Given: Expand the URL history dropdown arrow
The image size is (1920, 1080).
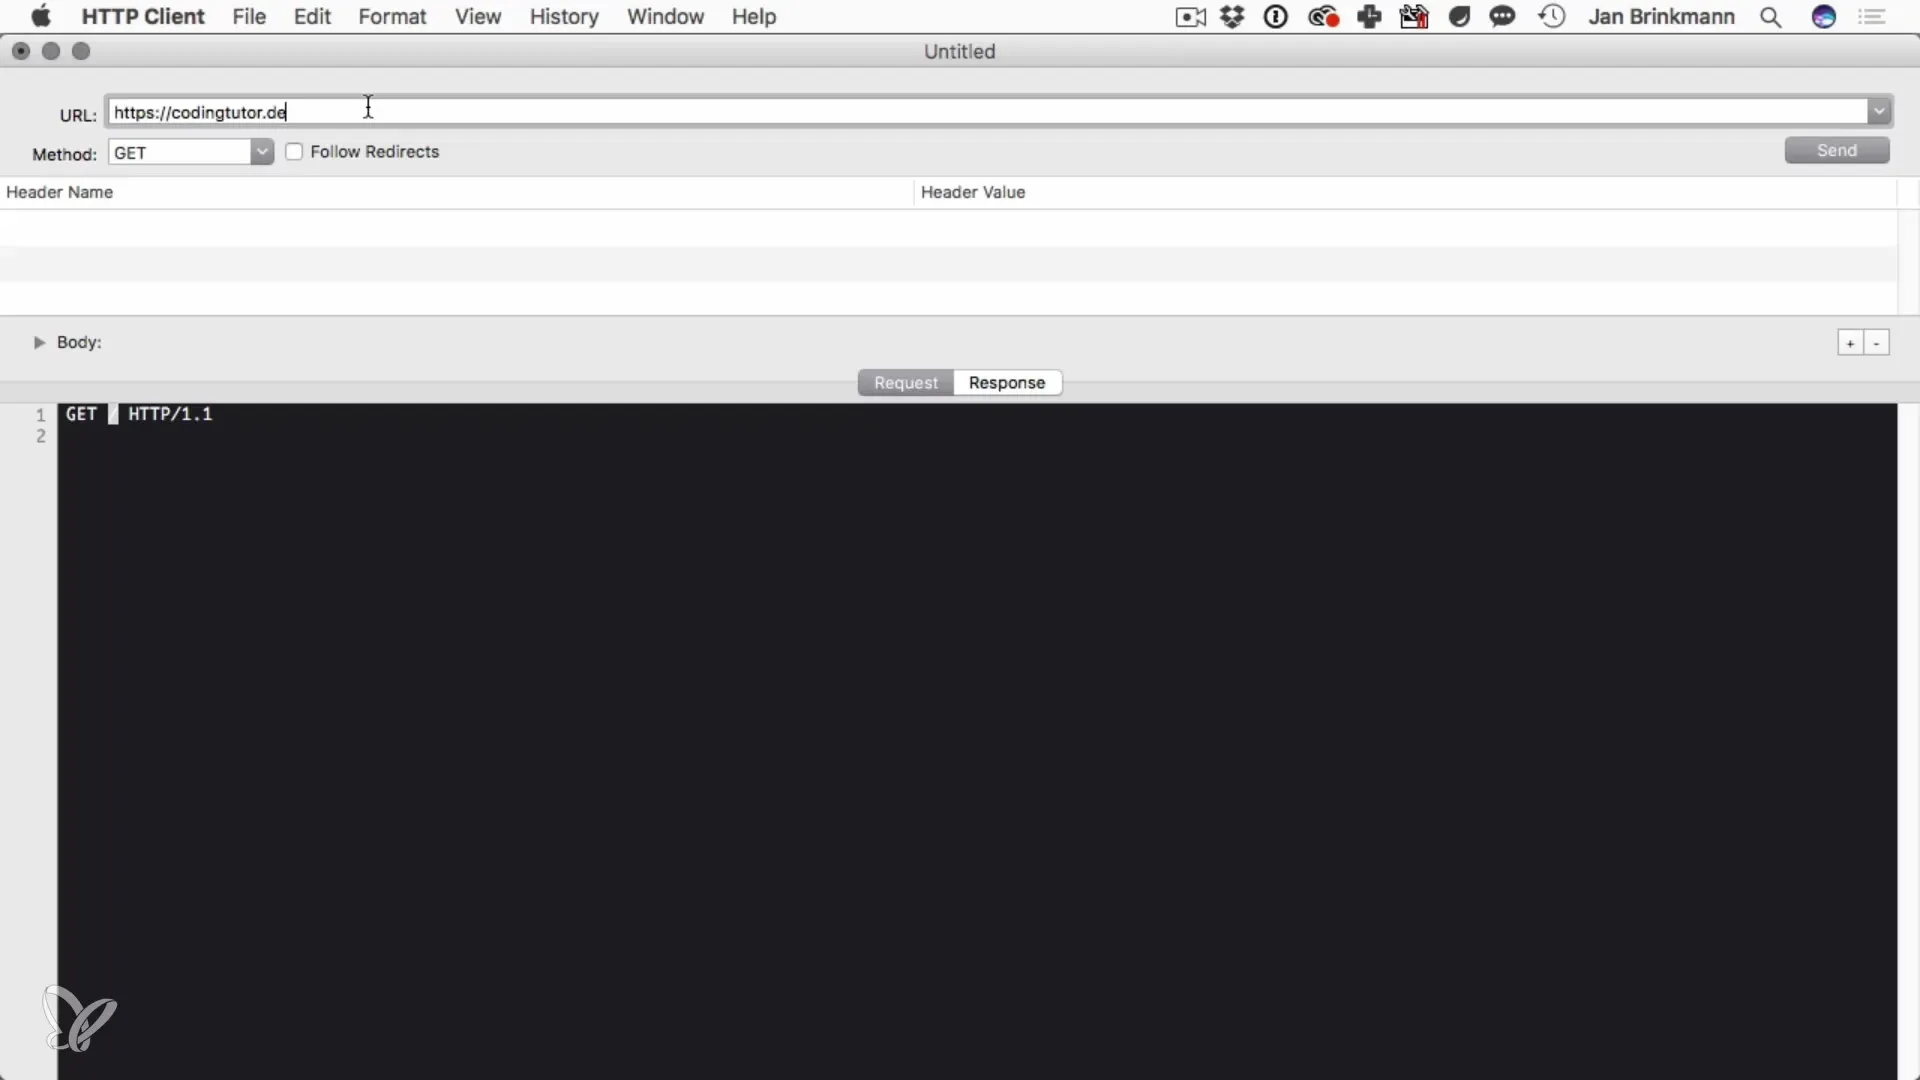Looking at the screenshot, I should click(x=1879, y=112).
